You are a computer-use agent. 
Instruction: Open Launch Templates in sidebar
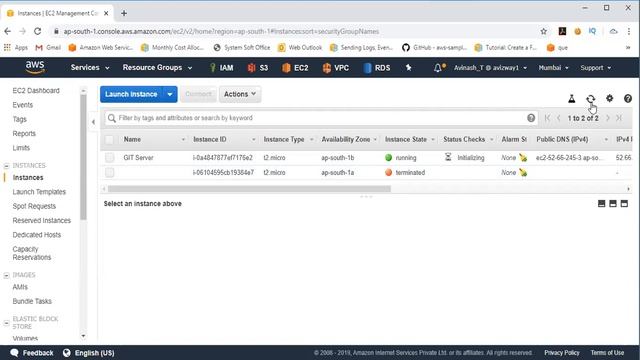(39, 192)
